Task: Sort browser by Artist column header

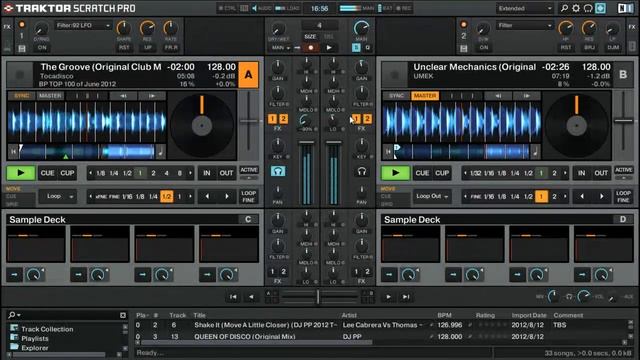Action: click(x=349, y=315)
